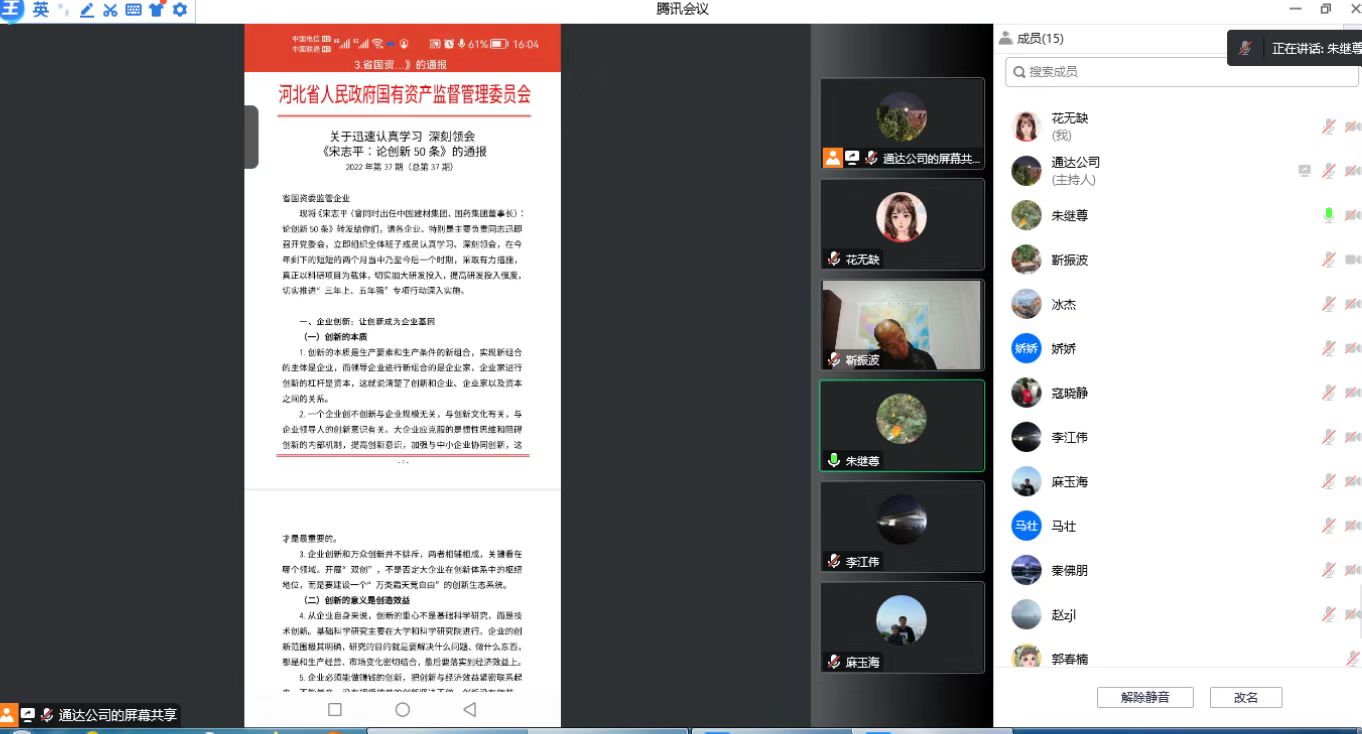Tap the square recent-apps button on the shared phone
The width and height of the screenshot is (1362, 734).
pyautogui.click(x=335, y=710)
